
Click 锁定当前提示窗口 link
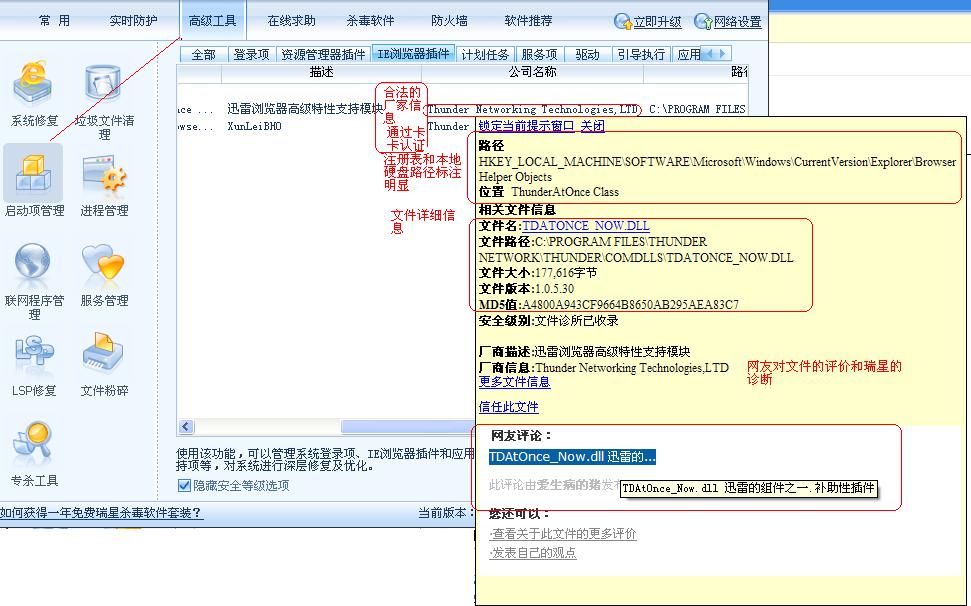[526, 126]
